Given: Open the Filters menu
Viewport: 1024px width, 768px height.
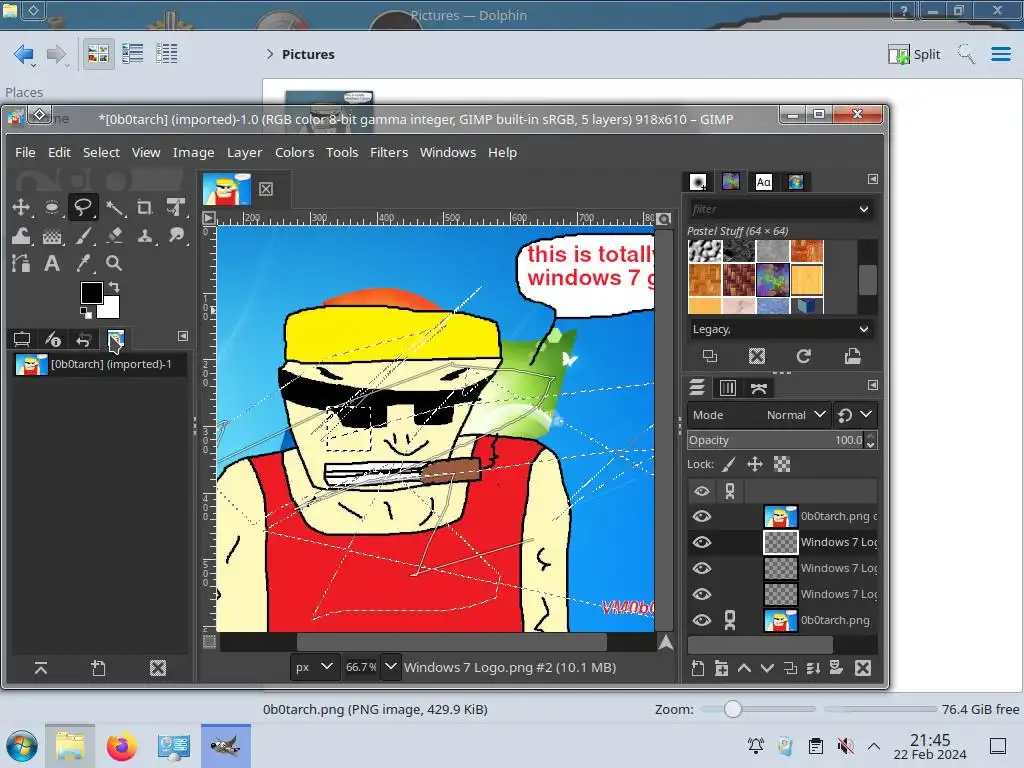Looking at the screenshot, I should tap(389, 152).
